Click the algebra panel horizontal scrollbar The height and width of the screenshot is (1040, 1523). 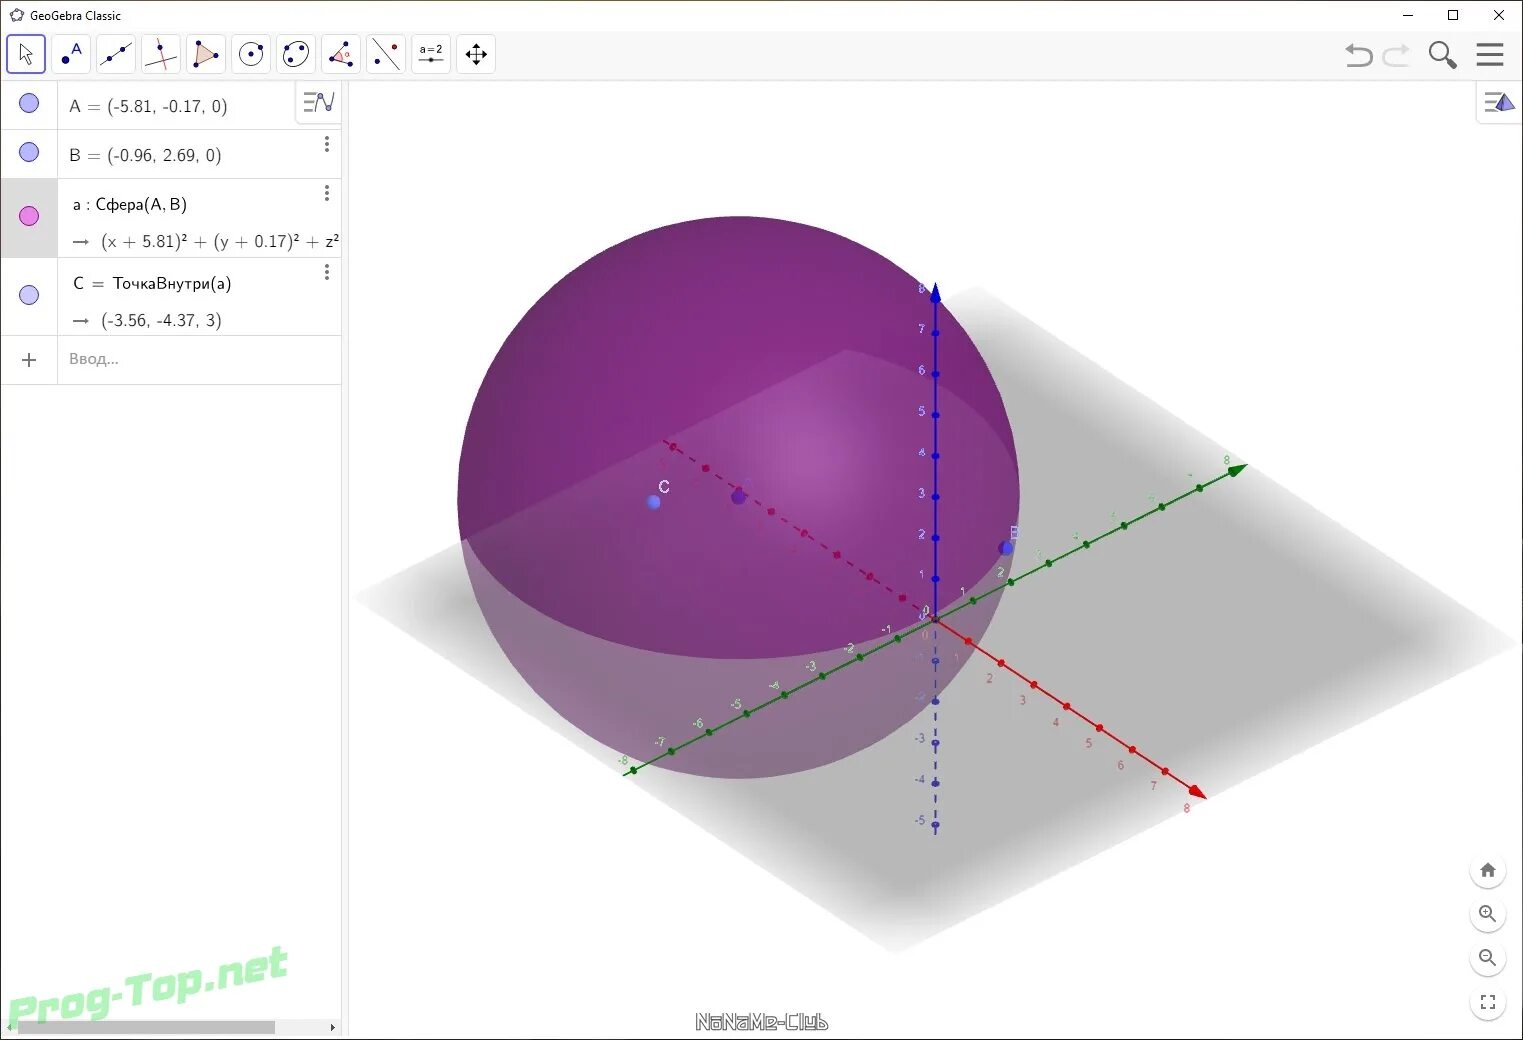(146, 1027)
